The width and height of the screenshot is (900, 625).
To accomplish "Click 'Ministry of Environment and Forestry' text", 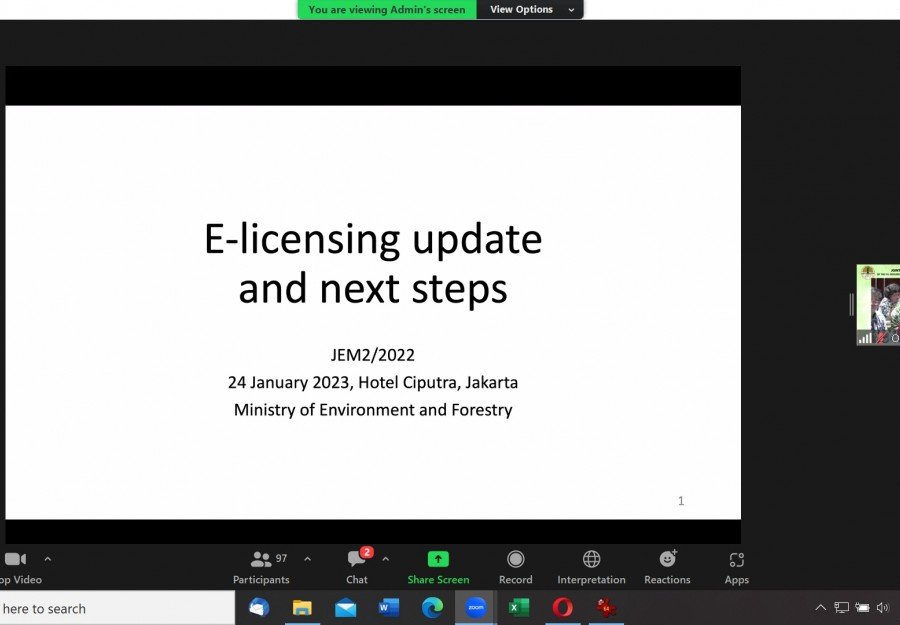I will coord(373,410).
